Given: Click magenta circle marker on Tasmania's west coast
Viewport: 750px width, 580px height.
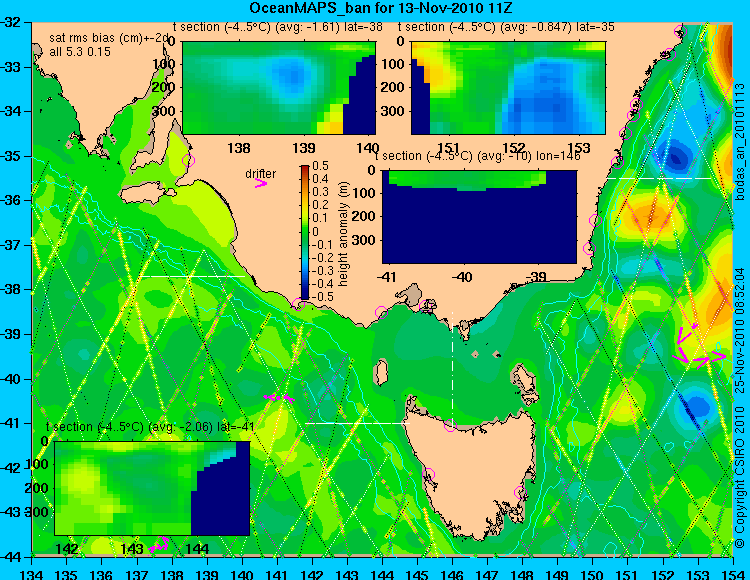Looking at the screenshot, I should [x=428, y=475].
